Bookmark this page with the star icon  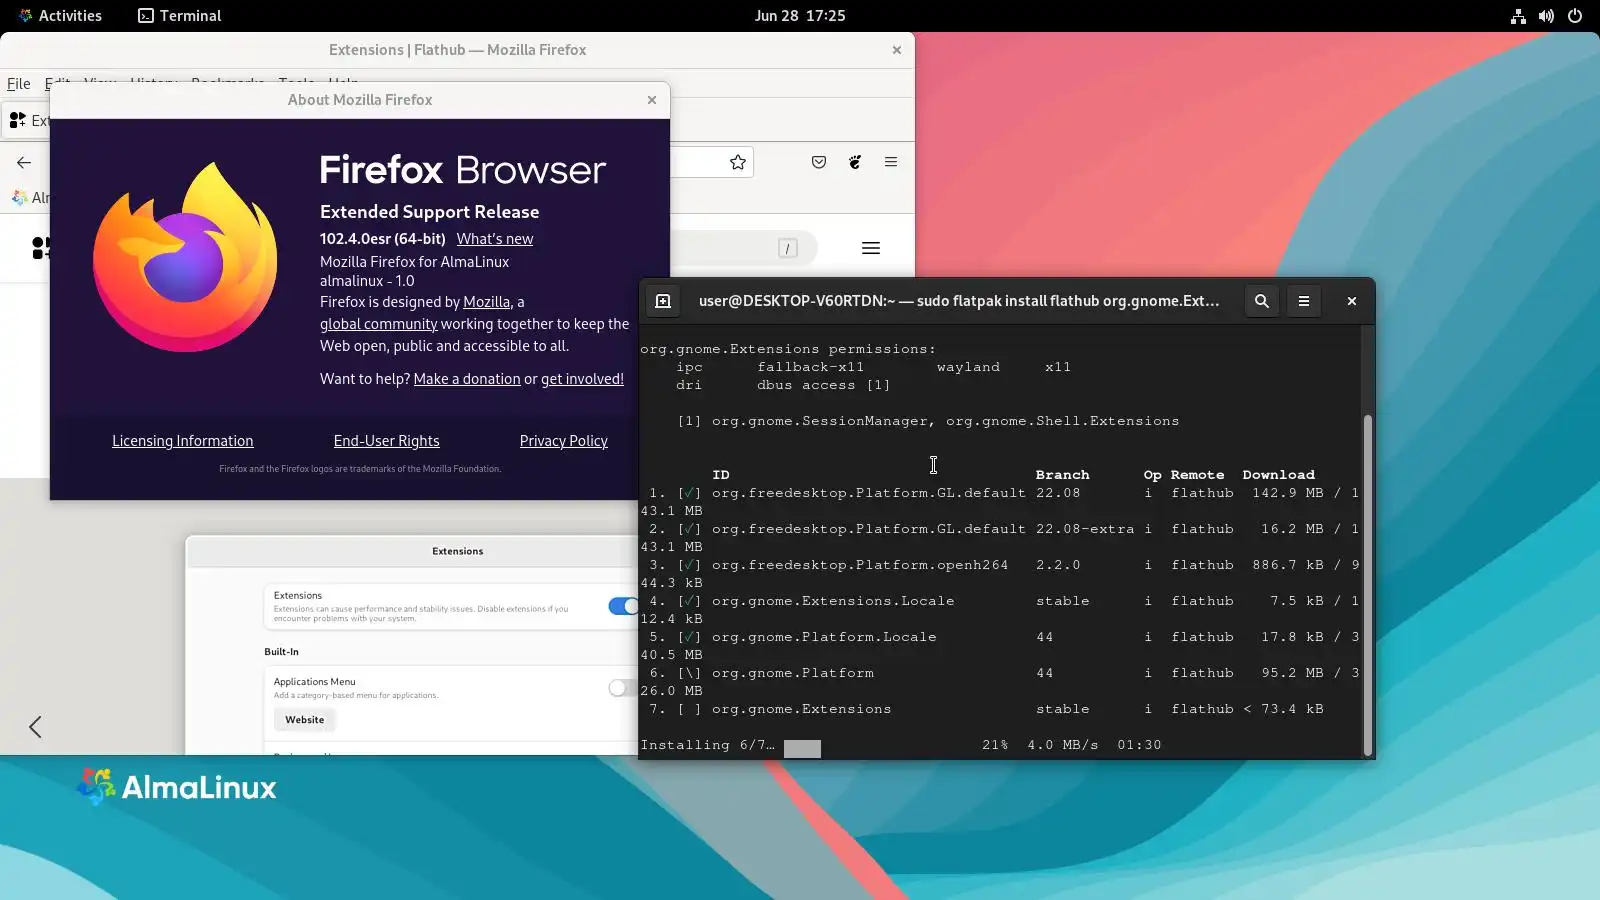[738, 162]
